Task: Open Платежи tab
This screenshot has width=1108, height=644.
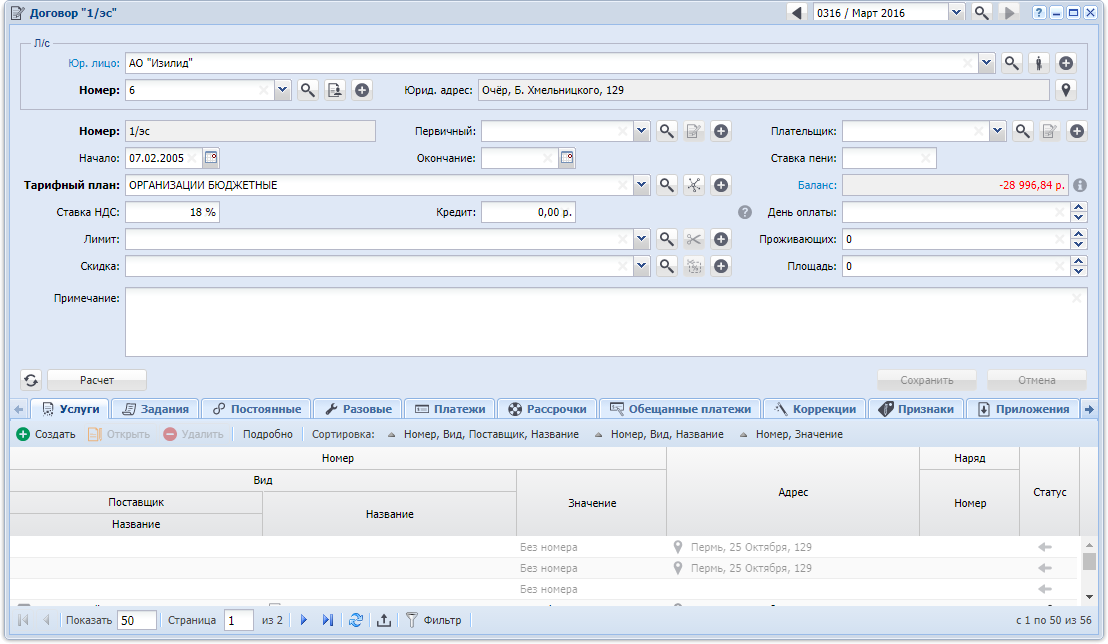Action: coord(450,409)
